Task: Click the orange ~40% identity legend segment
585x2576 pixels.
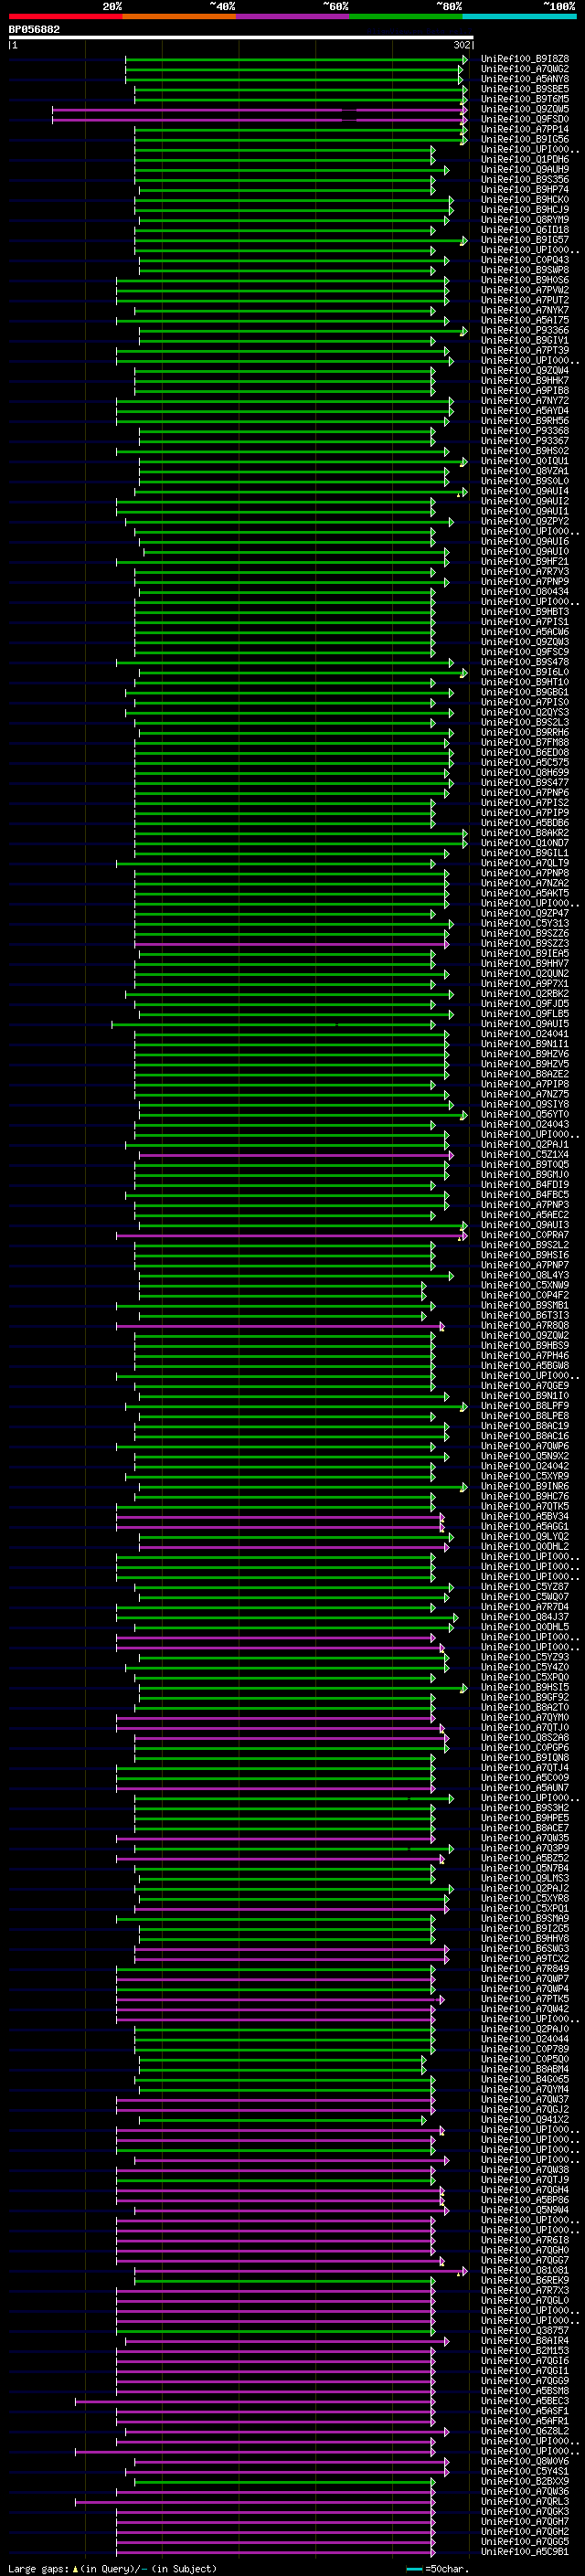Action: (x=179, y=16)
